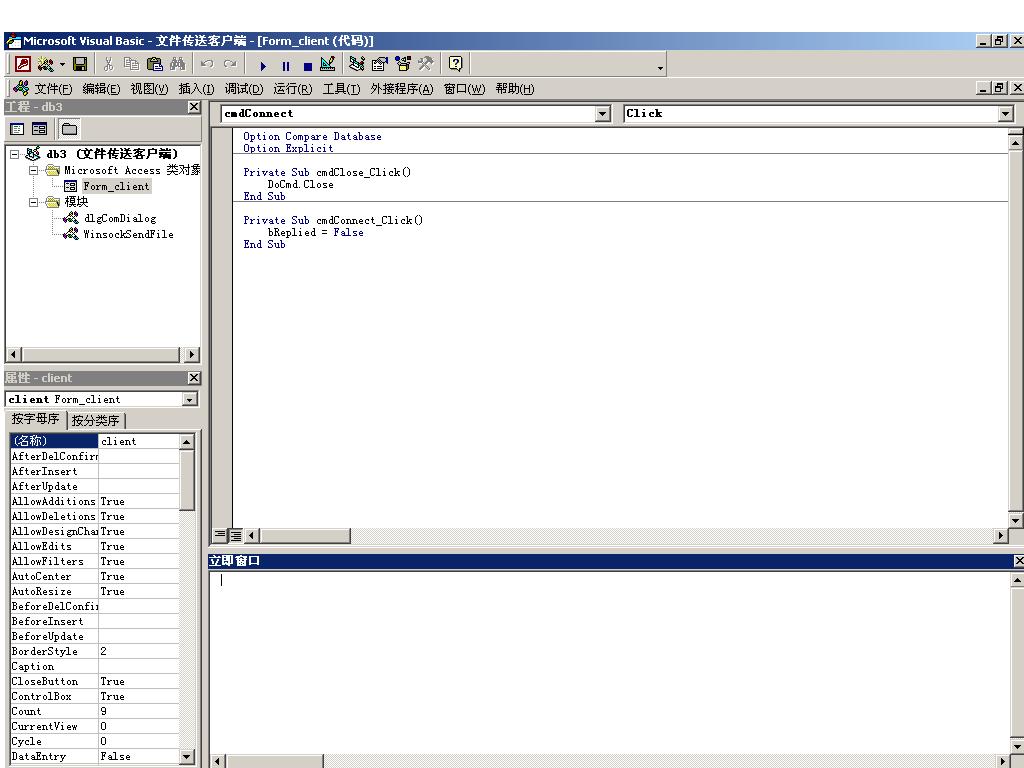This screenshot has height=768, width=1024.
Task: Click the View Microsoft Access toolbar icon
Action: (x=23, y=64)
